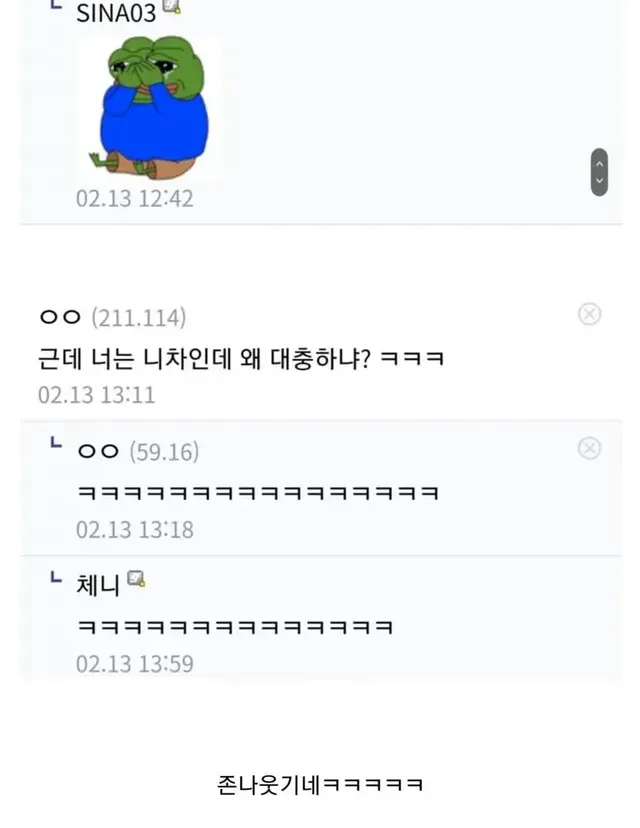Click the timestamp 02.13 12:42
The width and height of the screenshot is (640, 828).
click(x=134, y=198)
